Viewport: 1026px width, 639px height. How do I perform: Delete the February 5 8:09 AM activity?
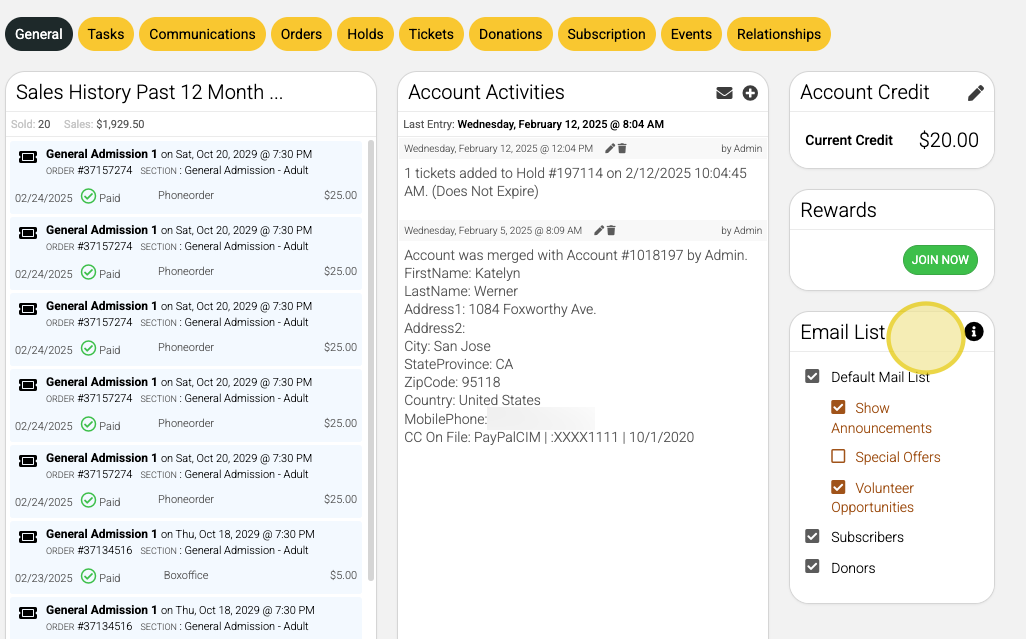611,230
